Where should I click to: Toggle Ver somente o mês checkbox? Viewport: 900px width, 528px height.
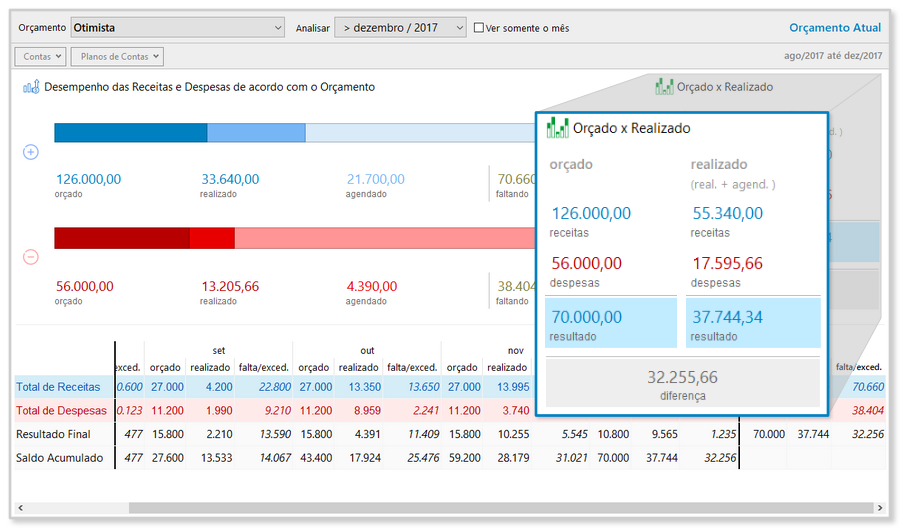479,28
